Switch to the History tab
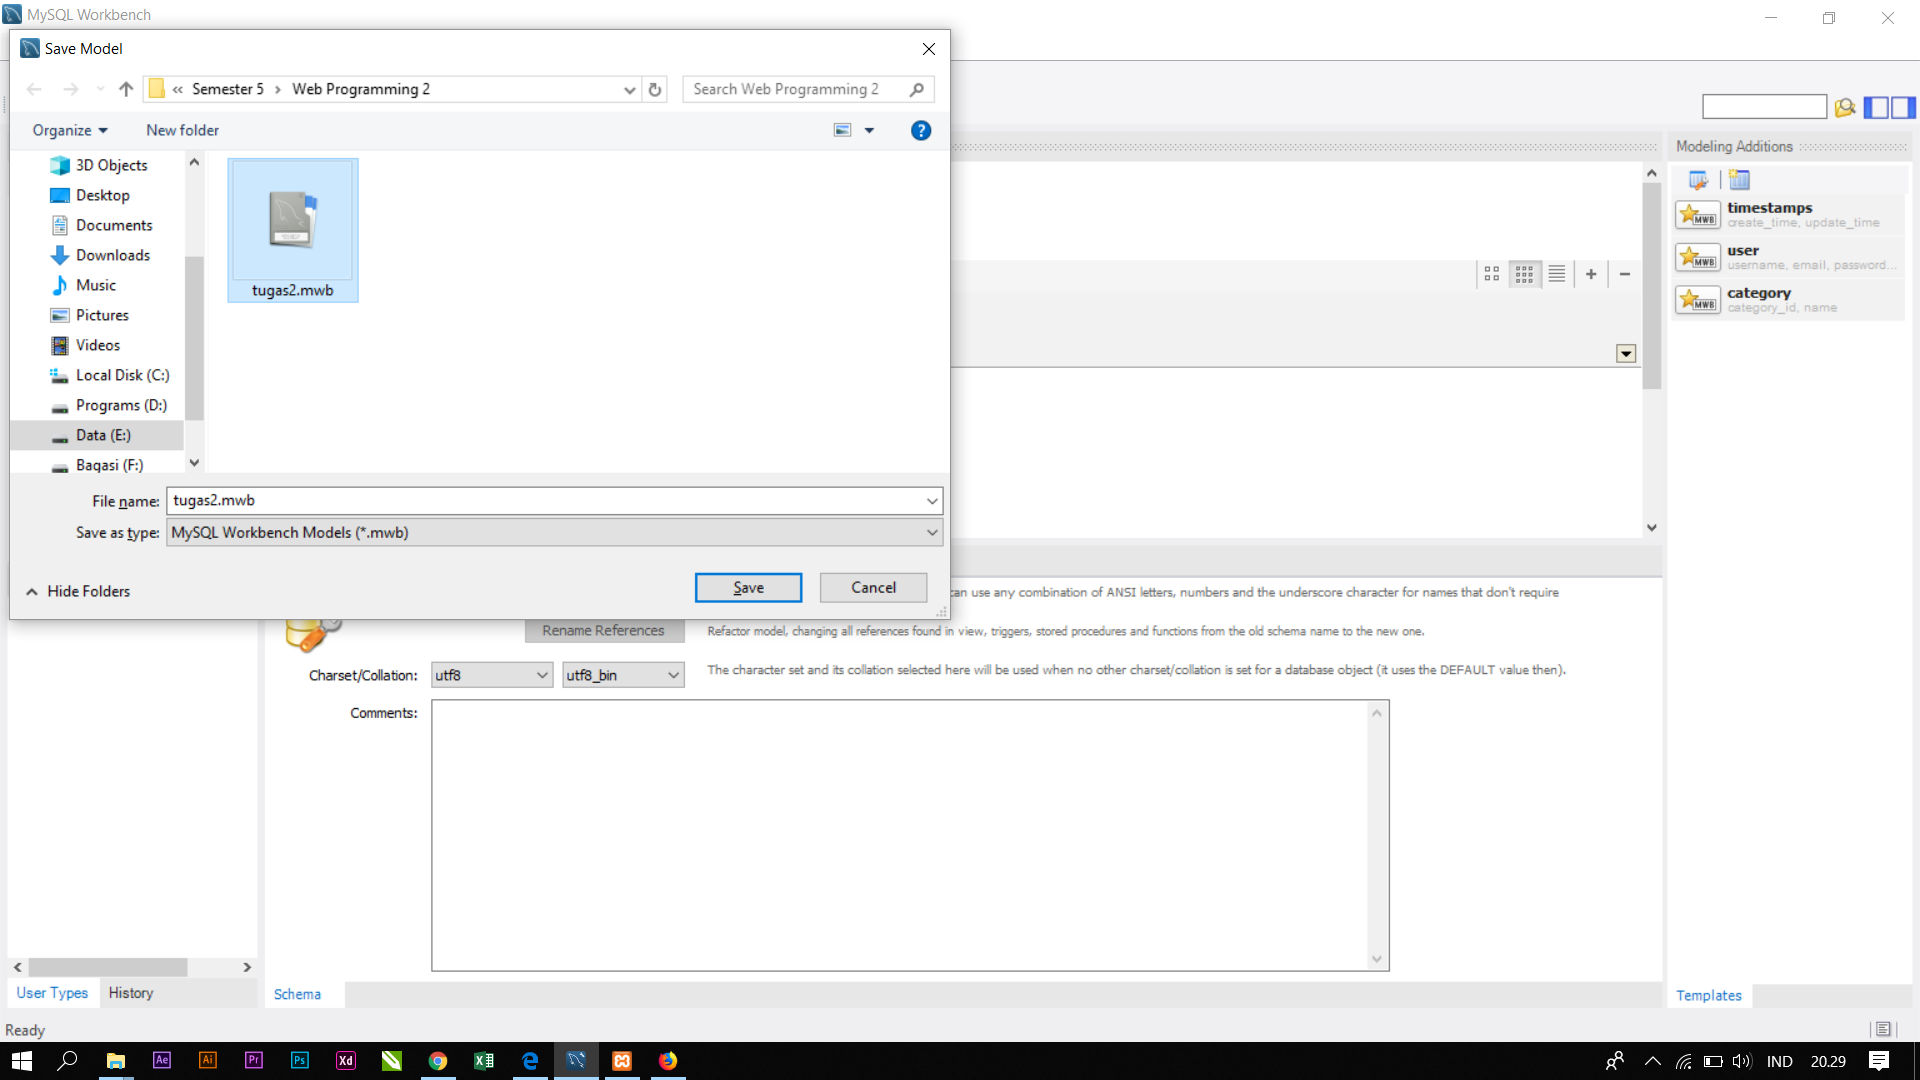This screenshot has width=1920, height=1080. (x=131, y=993)
